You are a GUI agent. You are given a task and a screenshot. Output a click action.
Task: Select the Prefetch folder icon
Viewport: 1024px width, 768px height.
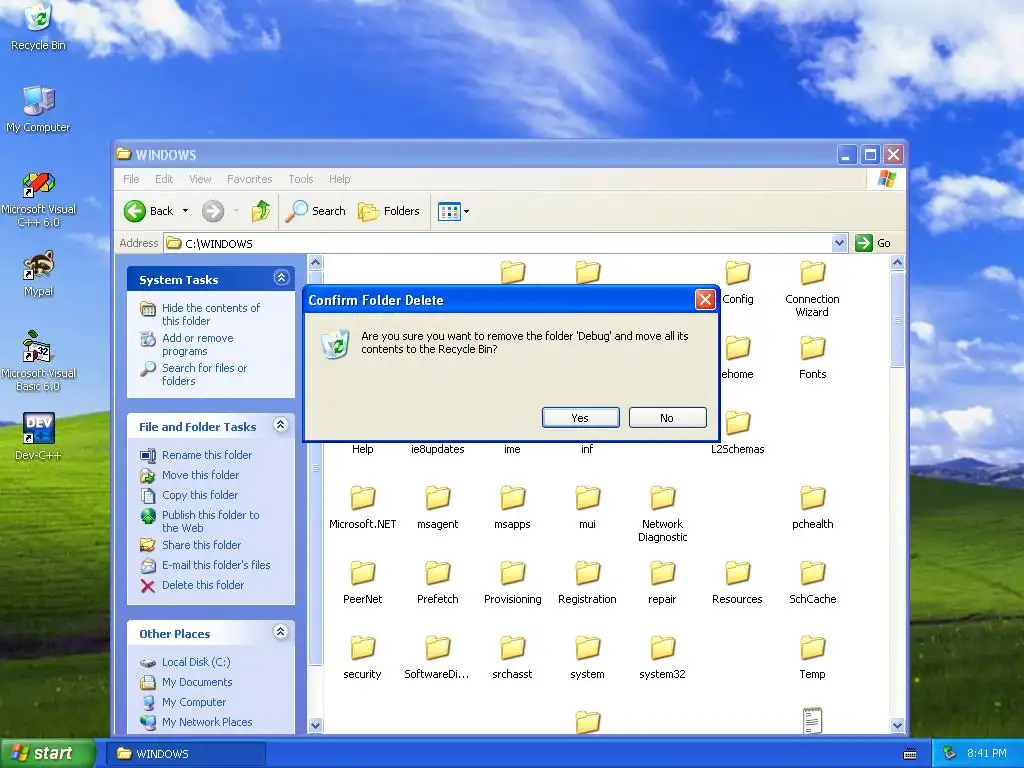tap(438, 573)
